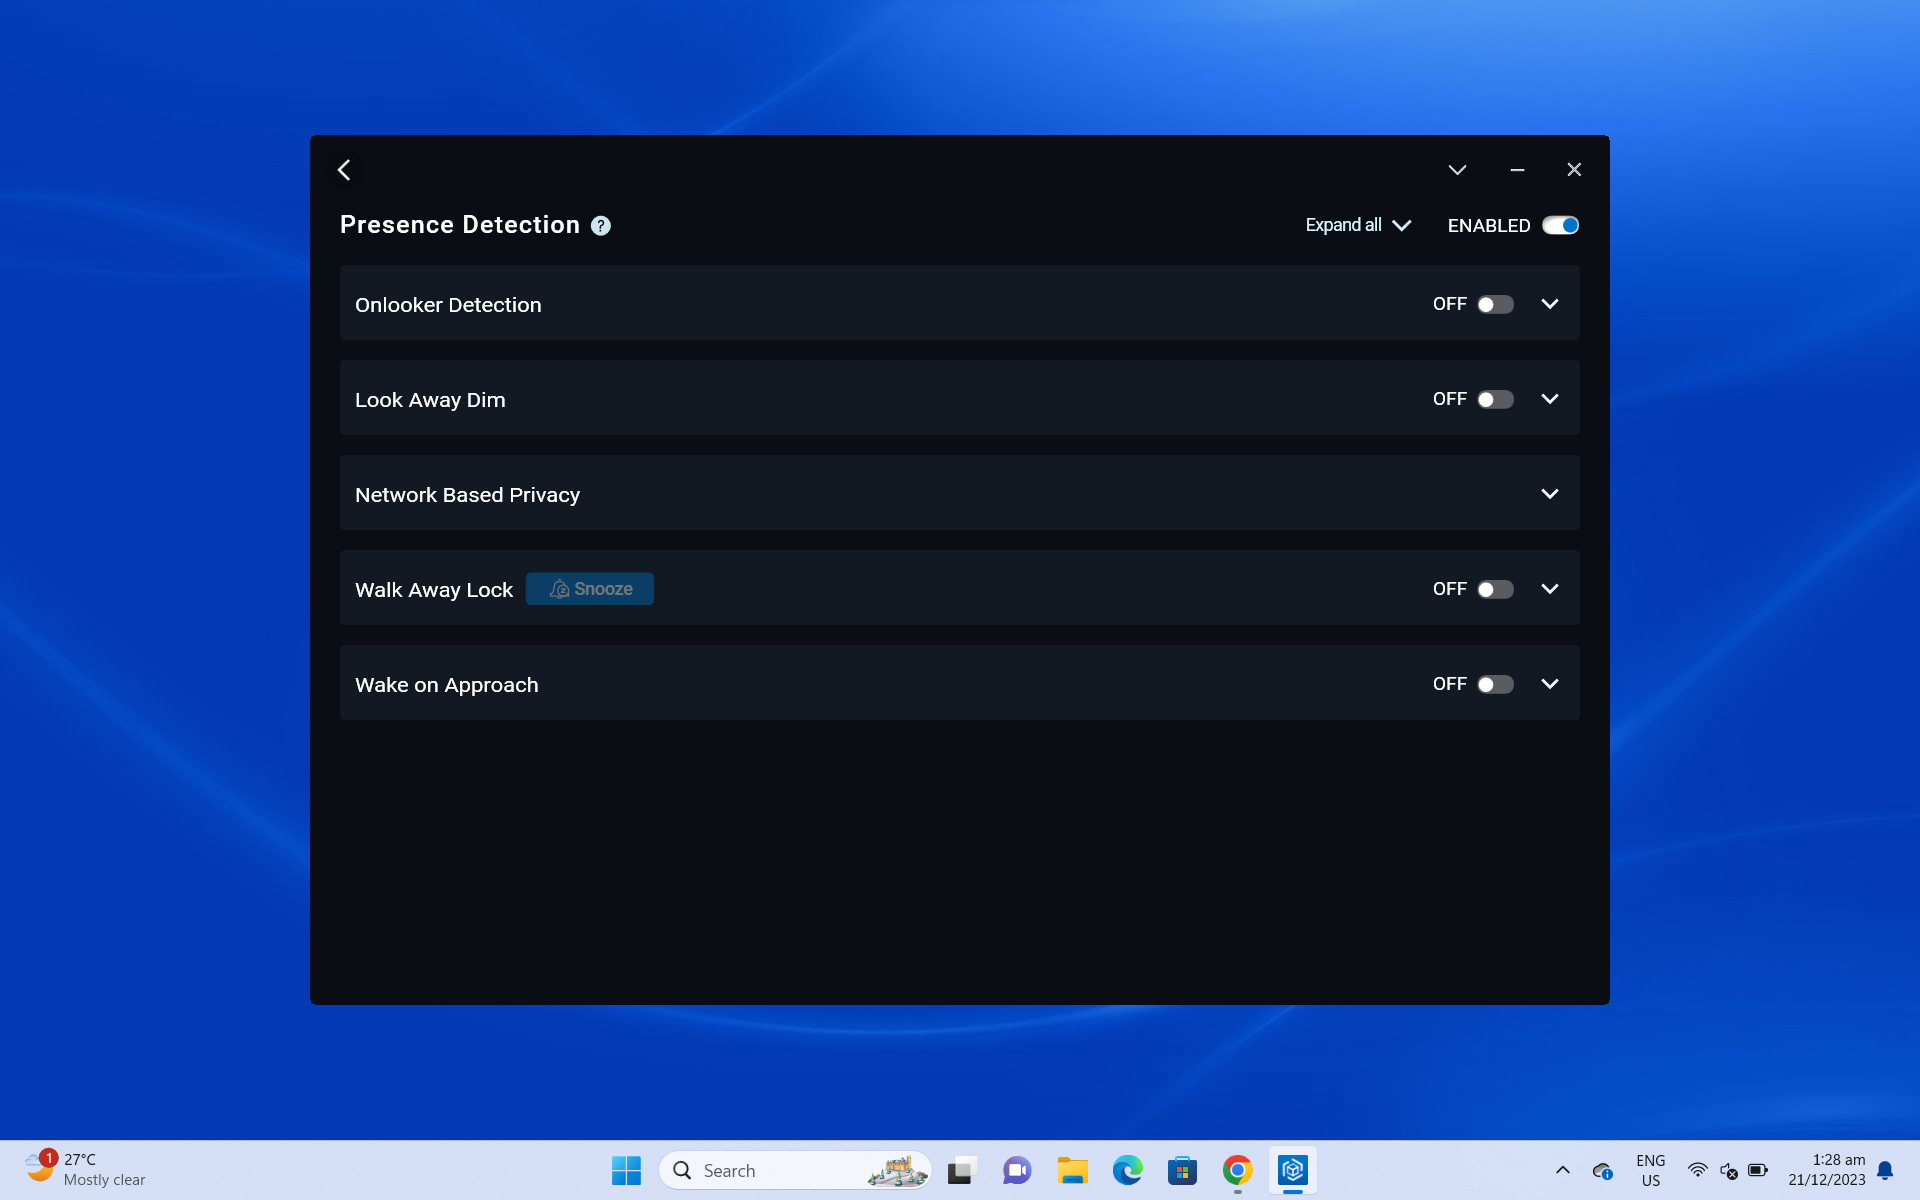Disable the Presence Detection ENABLED toggle
Image resolution: width=1920 pixels, height=1200 pixels.
point(1560,225)
